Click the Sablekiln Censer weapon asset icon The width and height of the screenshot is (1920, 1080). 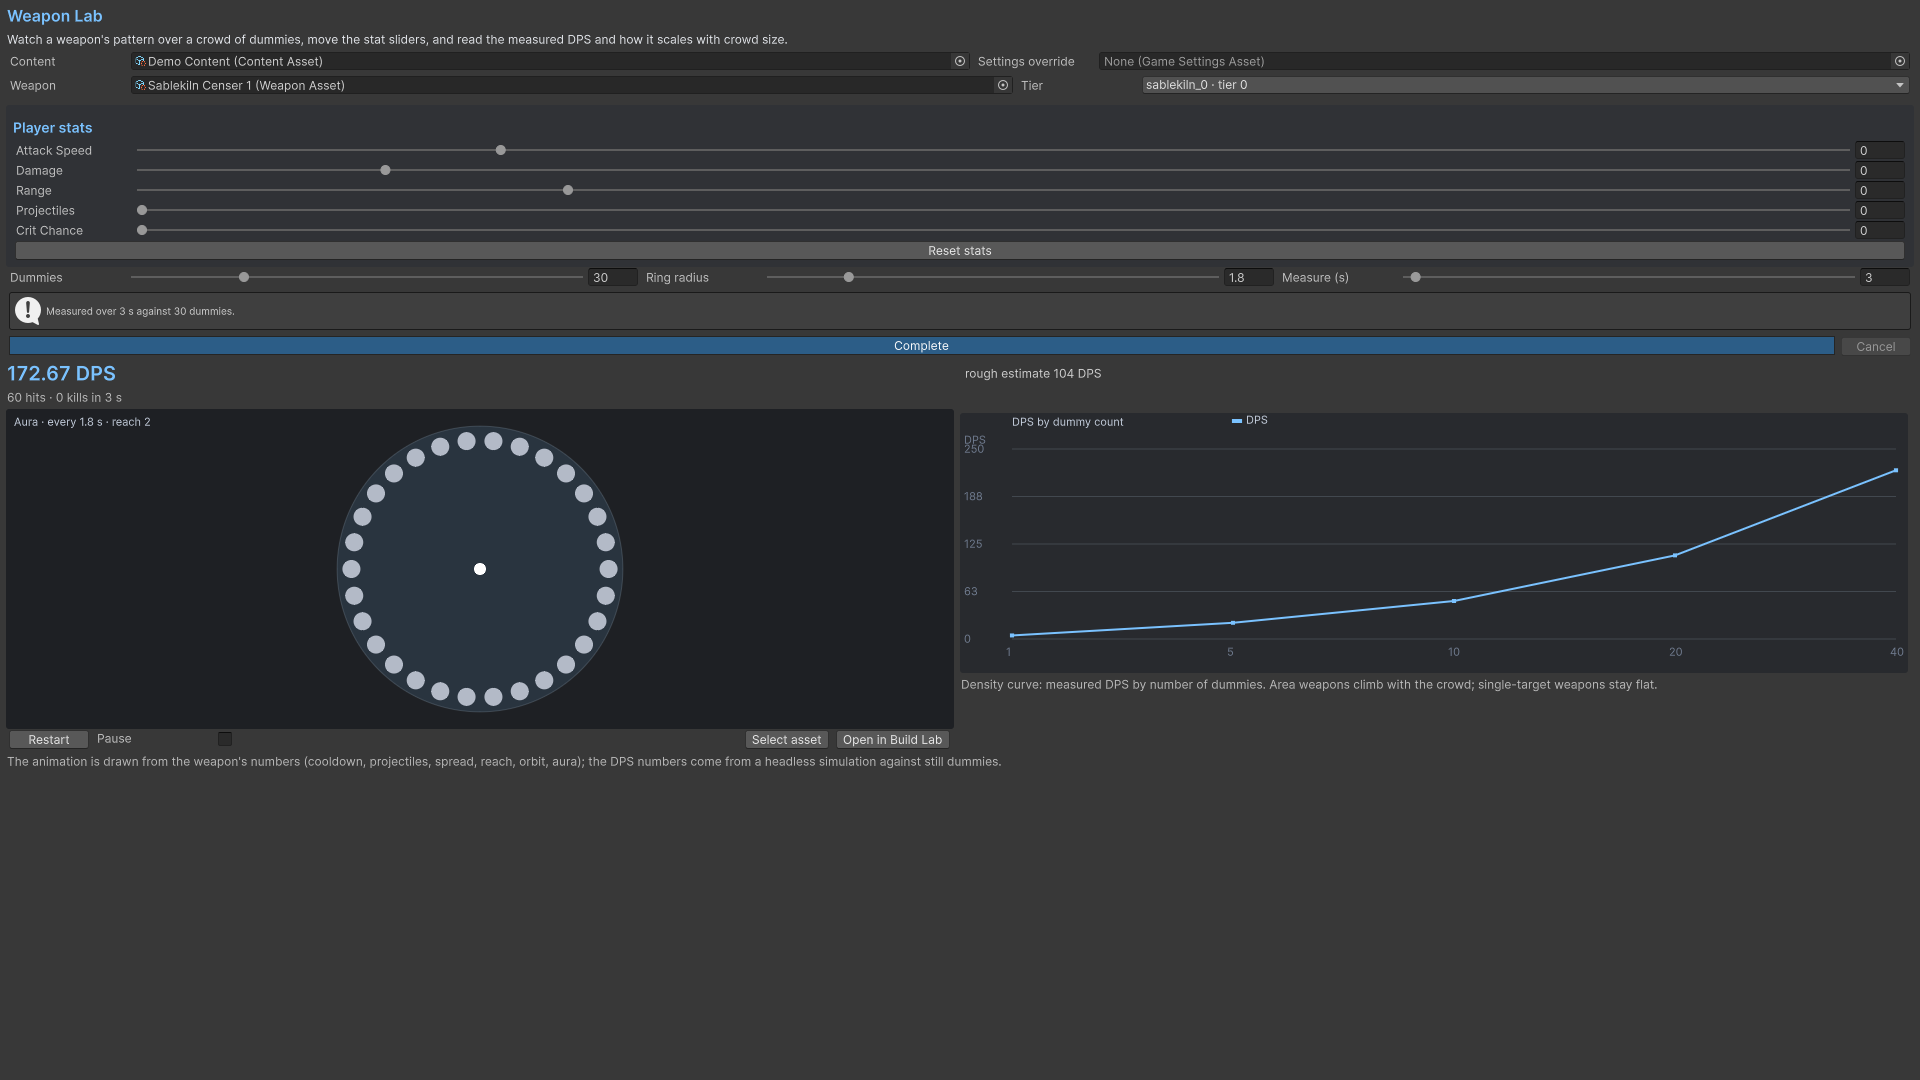[x=140, y=85]
